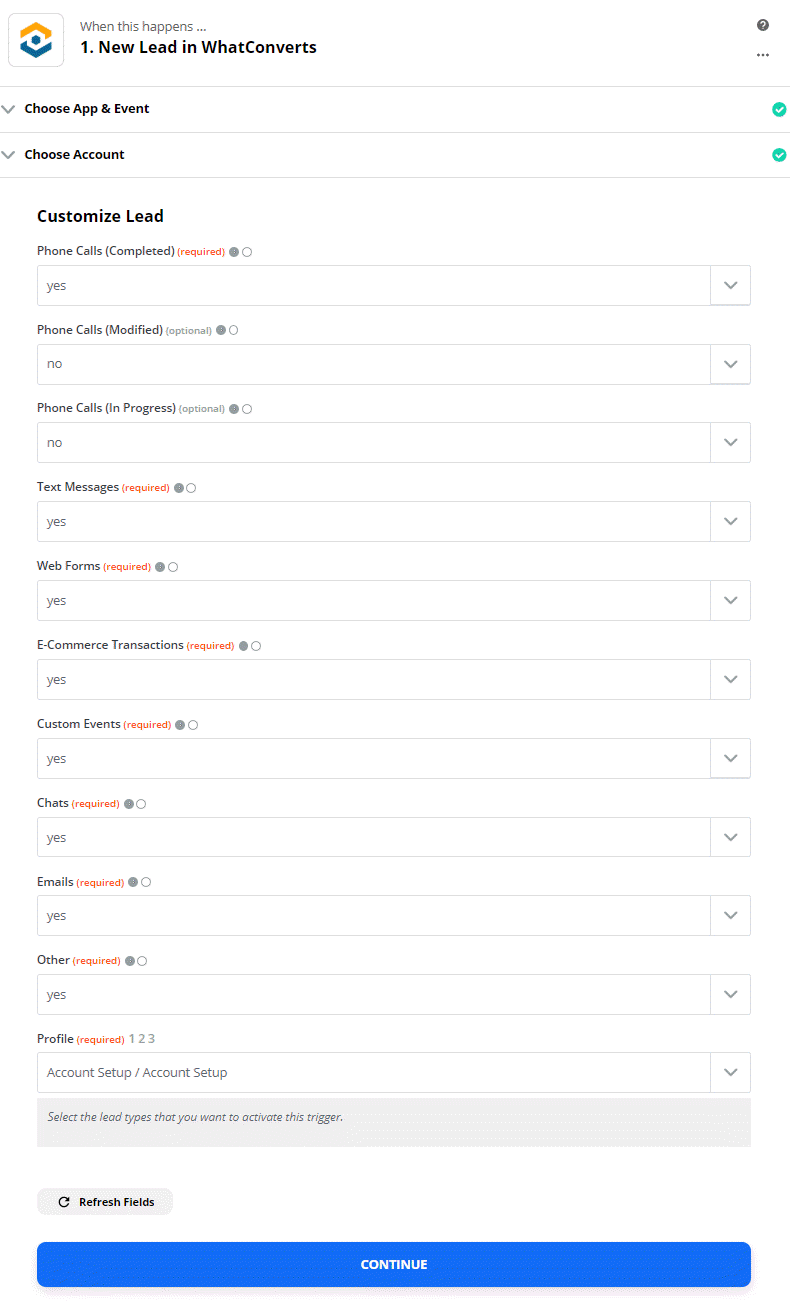The image size is (790, 1306).
Task: Click the WhatConverts app logo
Action: coord(36,40)
